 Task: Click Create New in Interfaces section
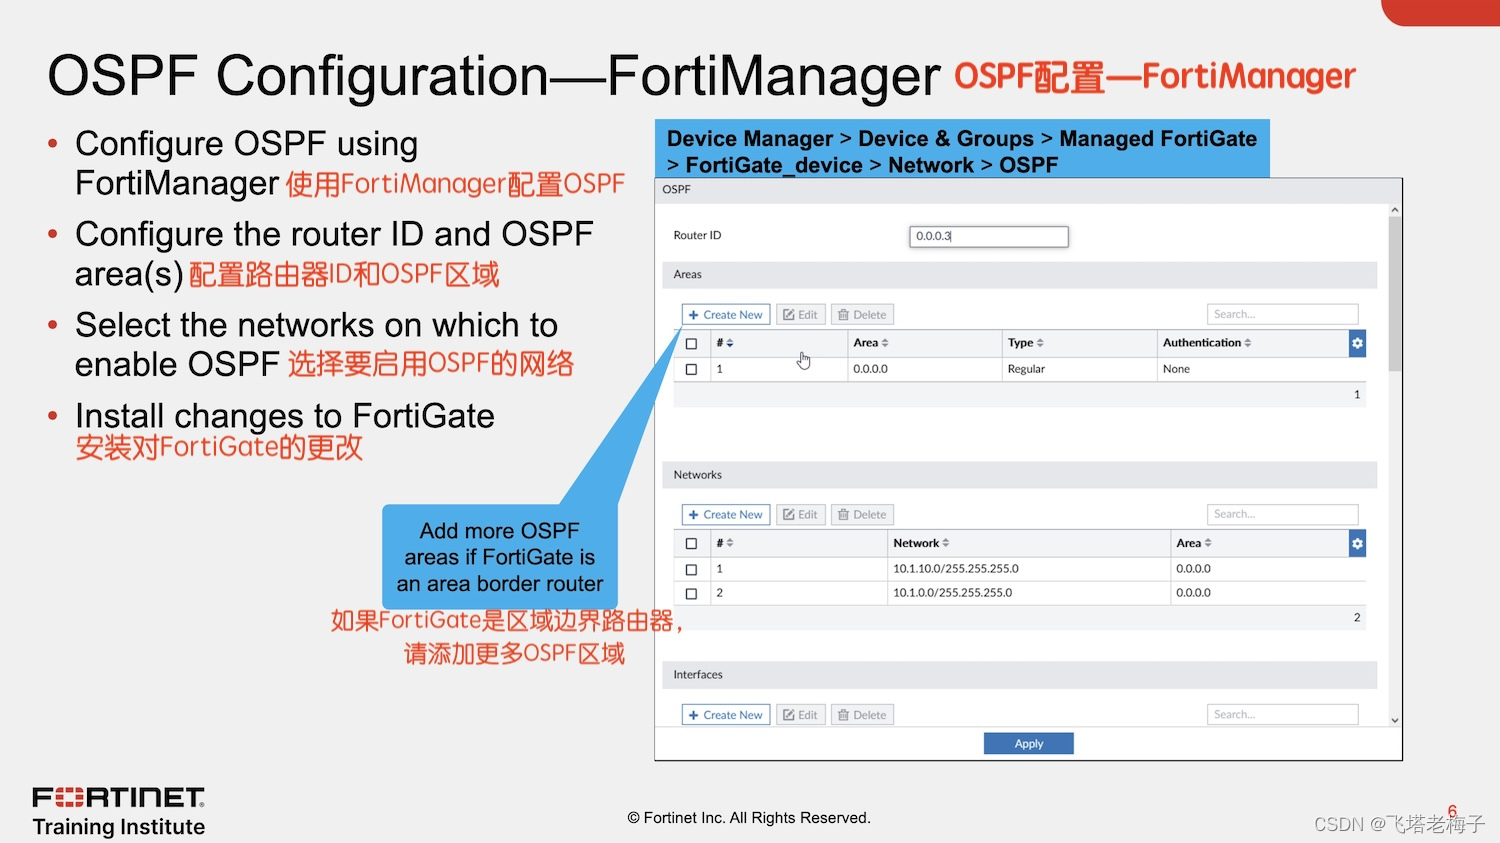tap(726, 715)
